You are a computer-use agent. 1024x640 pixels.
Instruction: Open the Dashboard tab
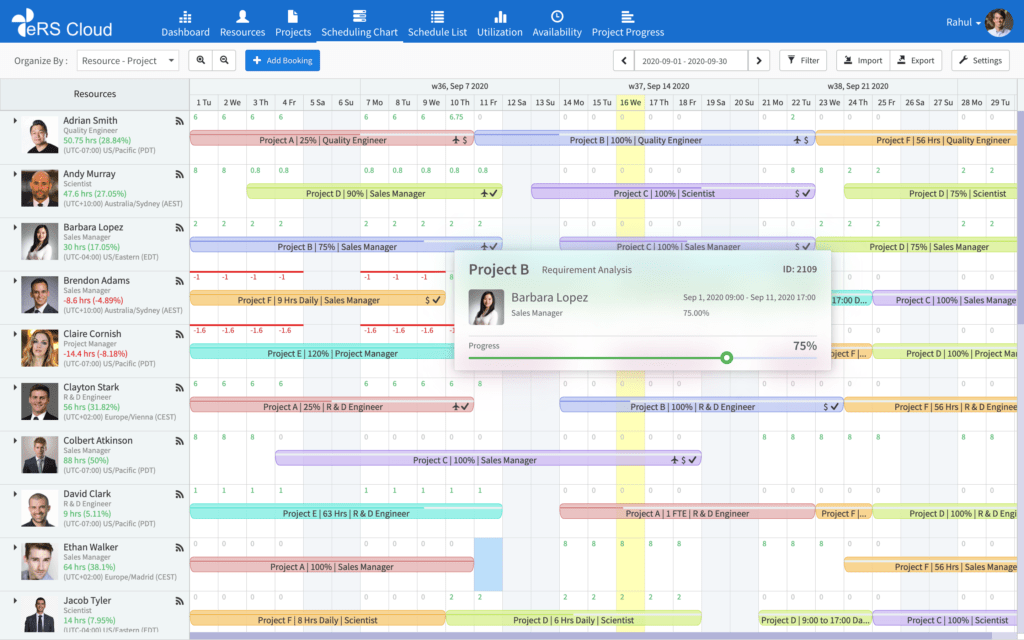pyautogui.click(x=185, y=24)
